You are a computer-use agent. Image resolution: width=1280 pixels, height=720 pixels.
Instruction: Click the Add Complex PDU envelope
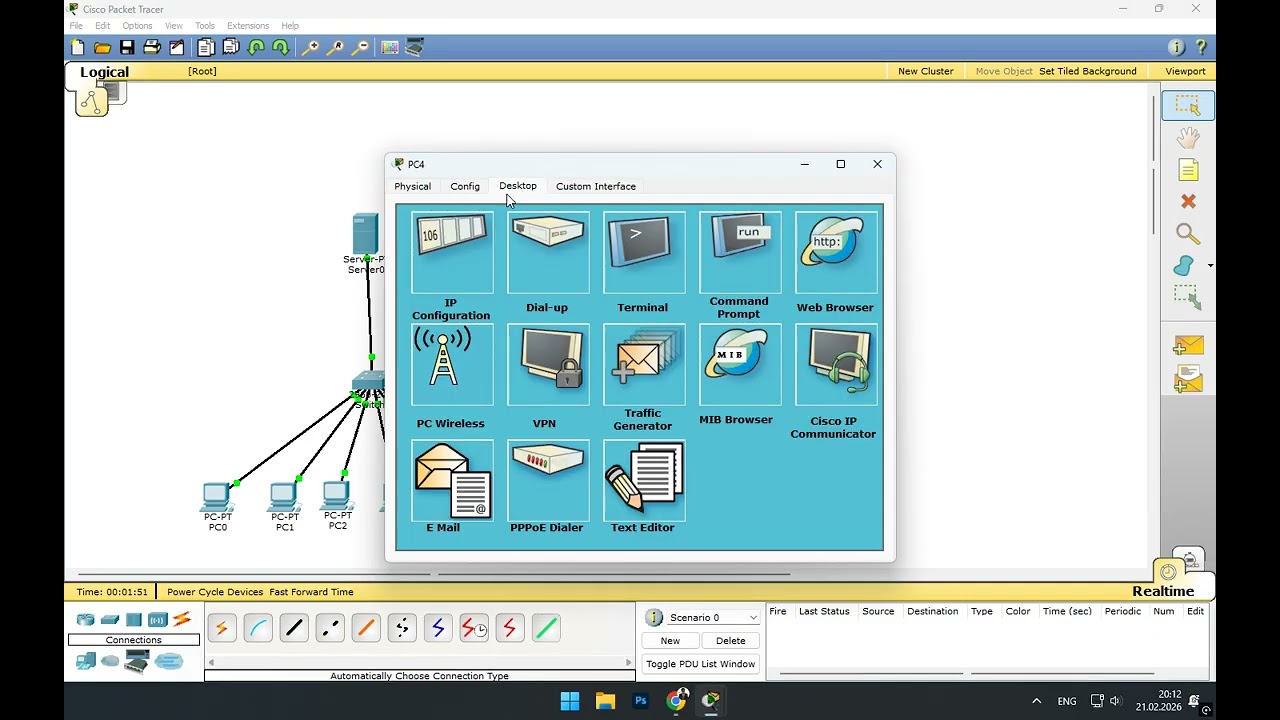(1188, 379)
